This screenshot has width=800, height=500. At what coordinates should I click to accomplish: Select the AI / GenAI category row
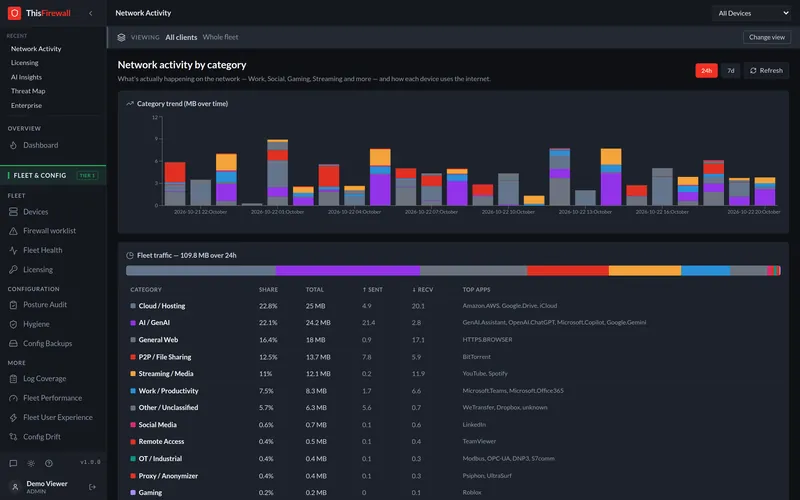(453, 322)
